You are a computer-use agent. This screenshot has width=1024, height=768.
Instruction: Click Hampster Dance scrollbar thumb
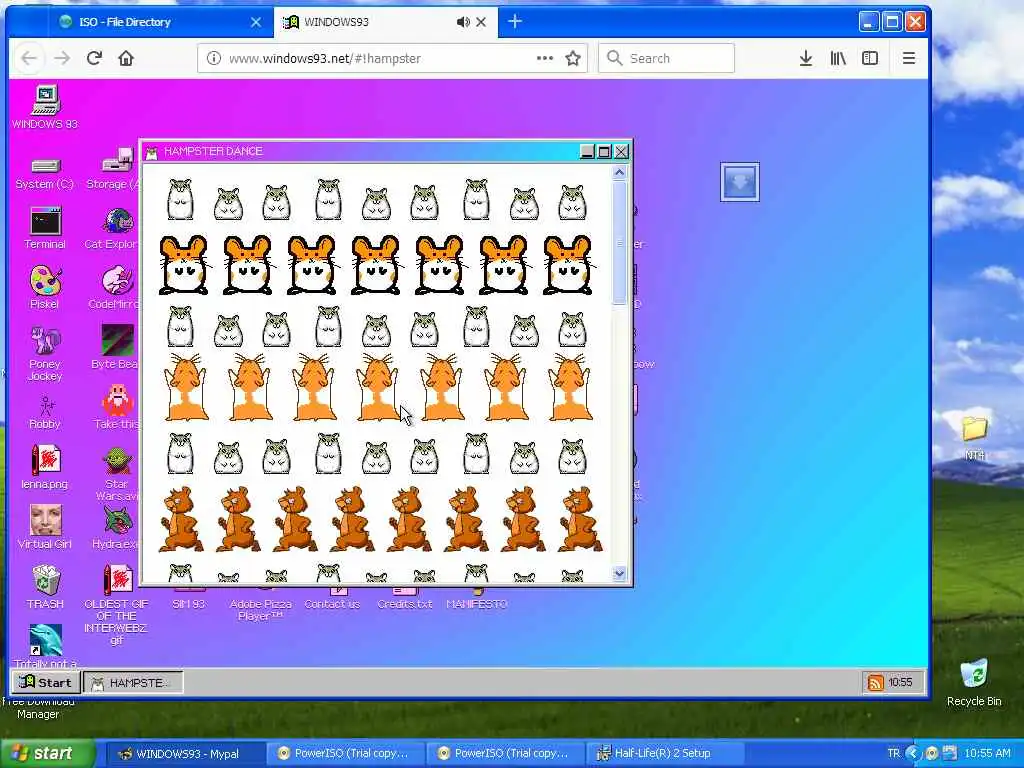click(619, 243)
